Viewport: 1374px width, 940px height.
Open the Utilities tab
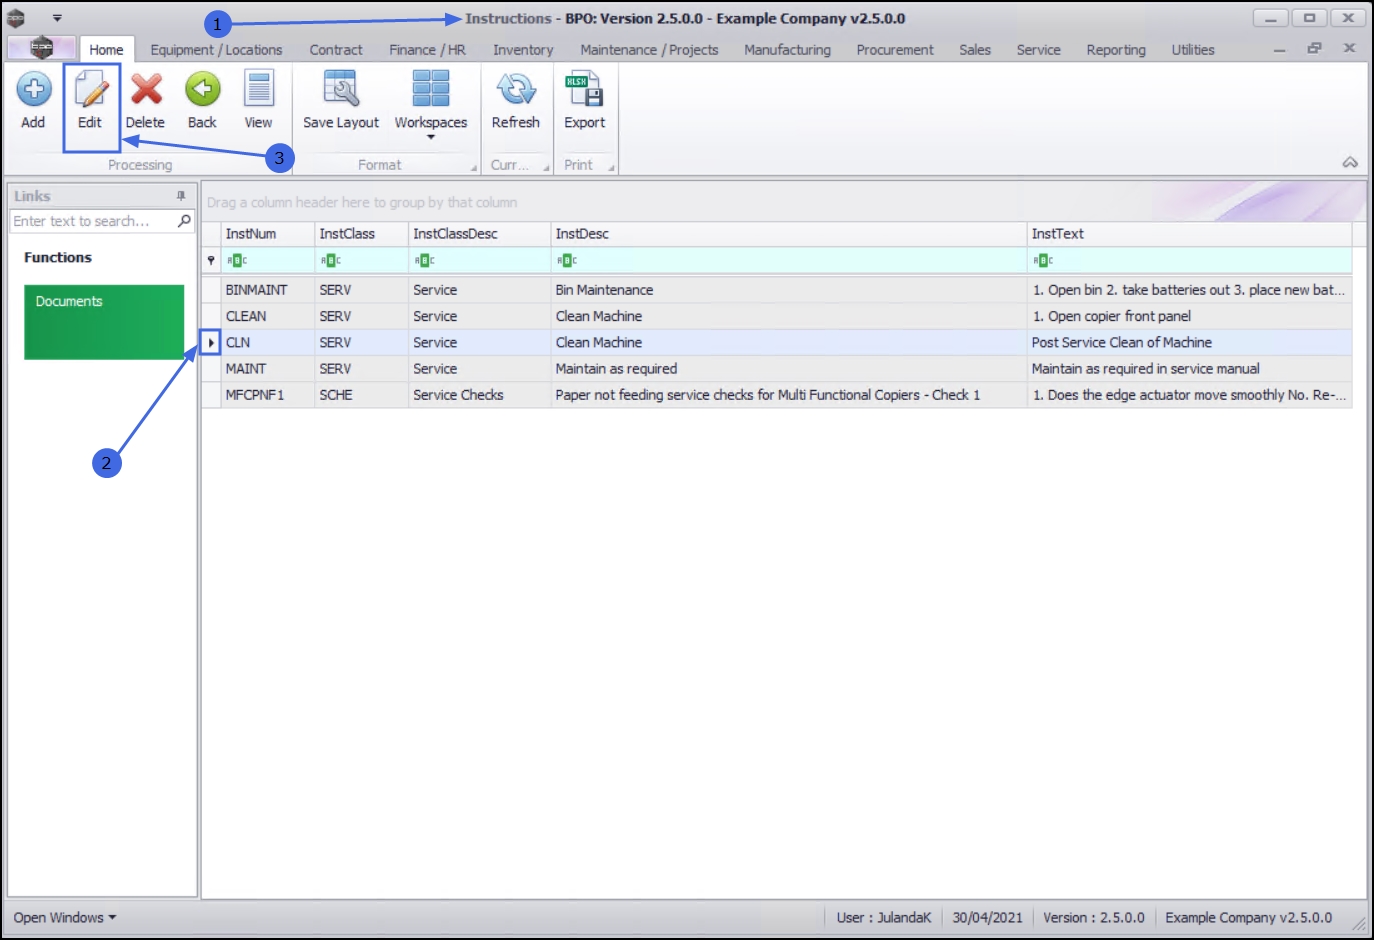tap(1193, 49)
